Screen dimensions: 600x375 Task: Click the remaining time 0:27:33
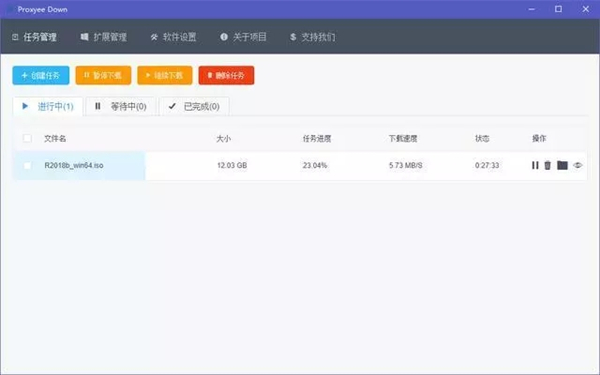[x=487, y=165]
